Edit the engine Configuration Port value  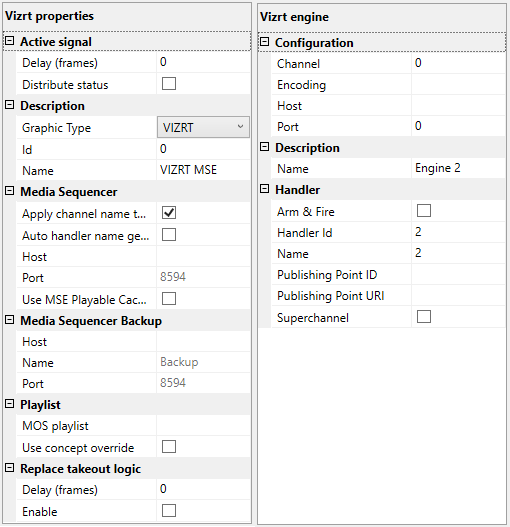pos(458,126)
